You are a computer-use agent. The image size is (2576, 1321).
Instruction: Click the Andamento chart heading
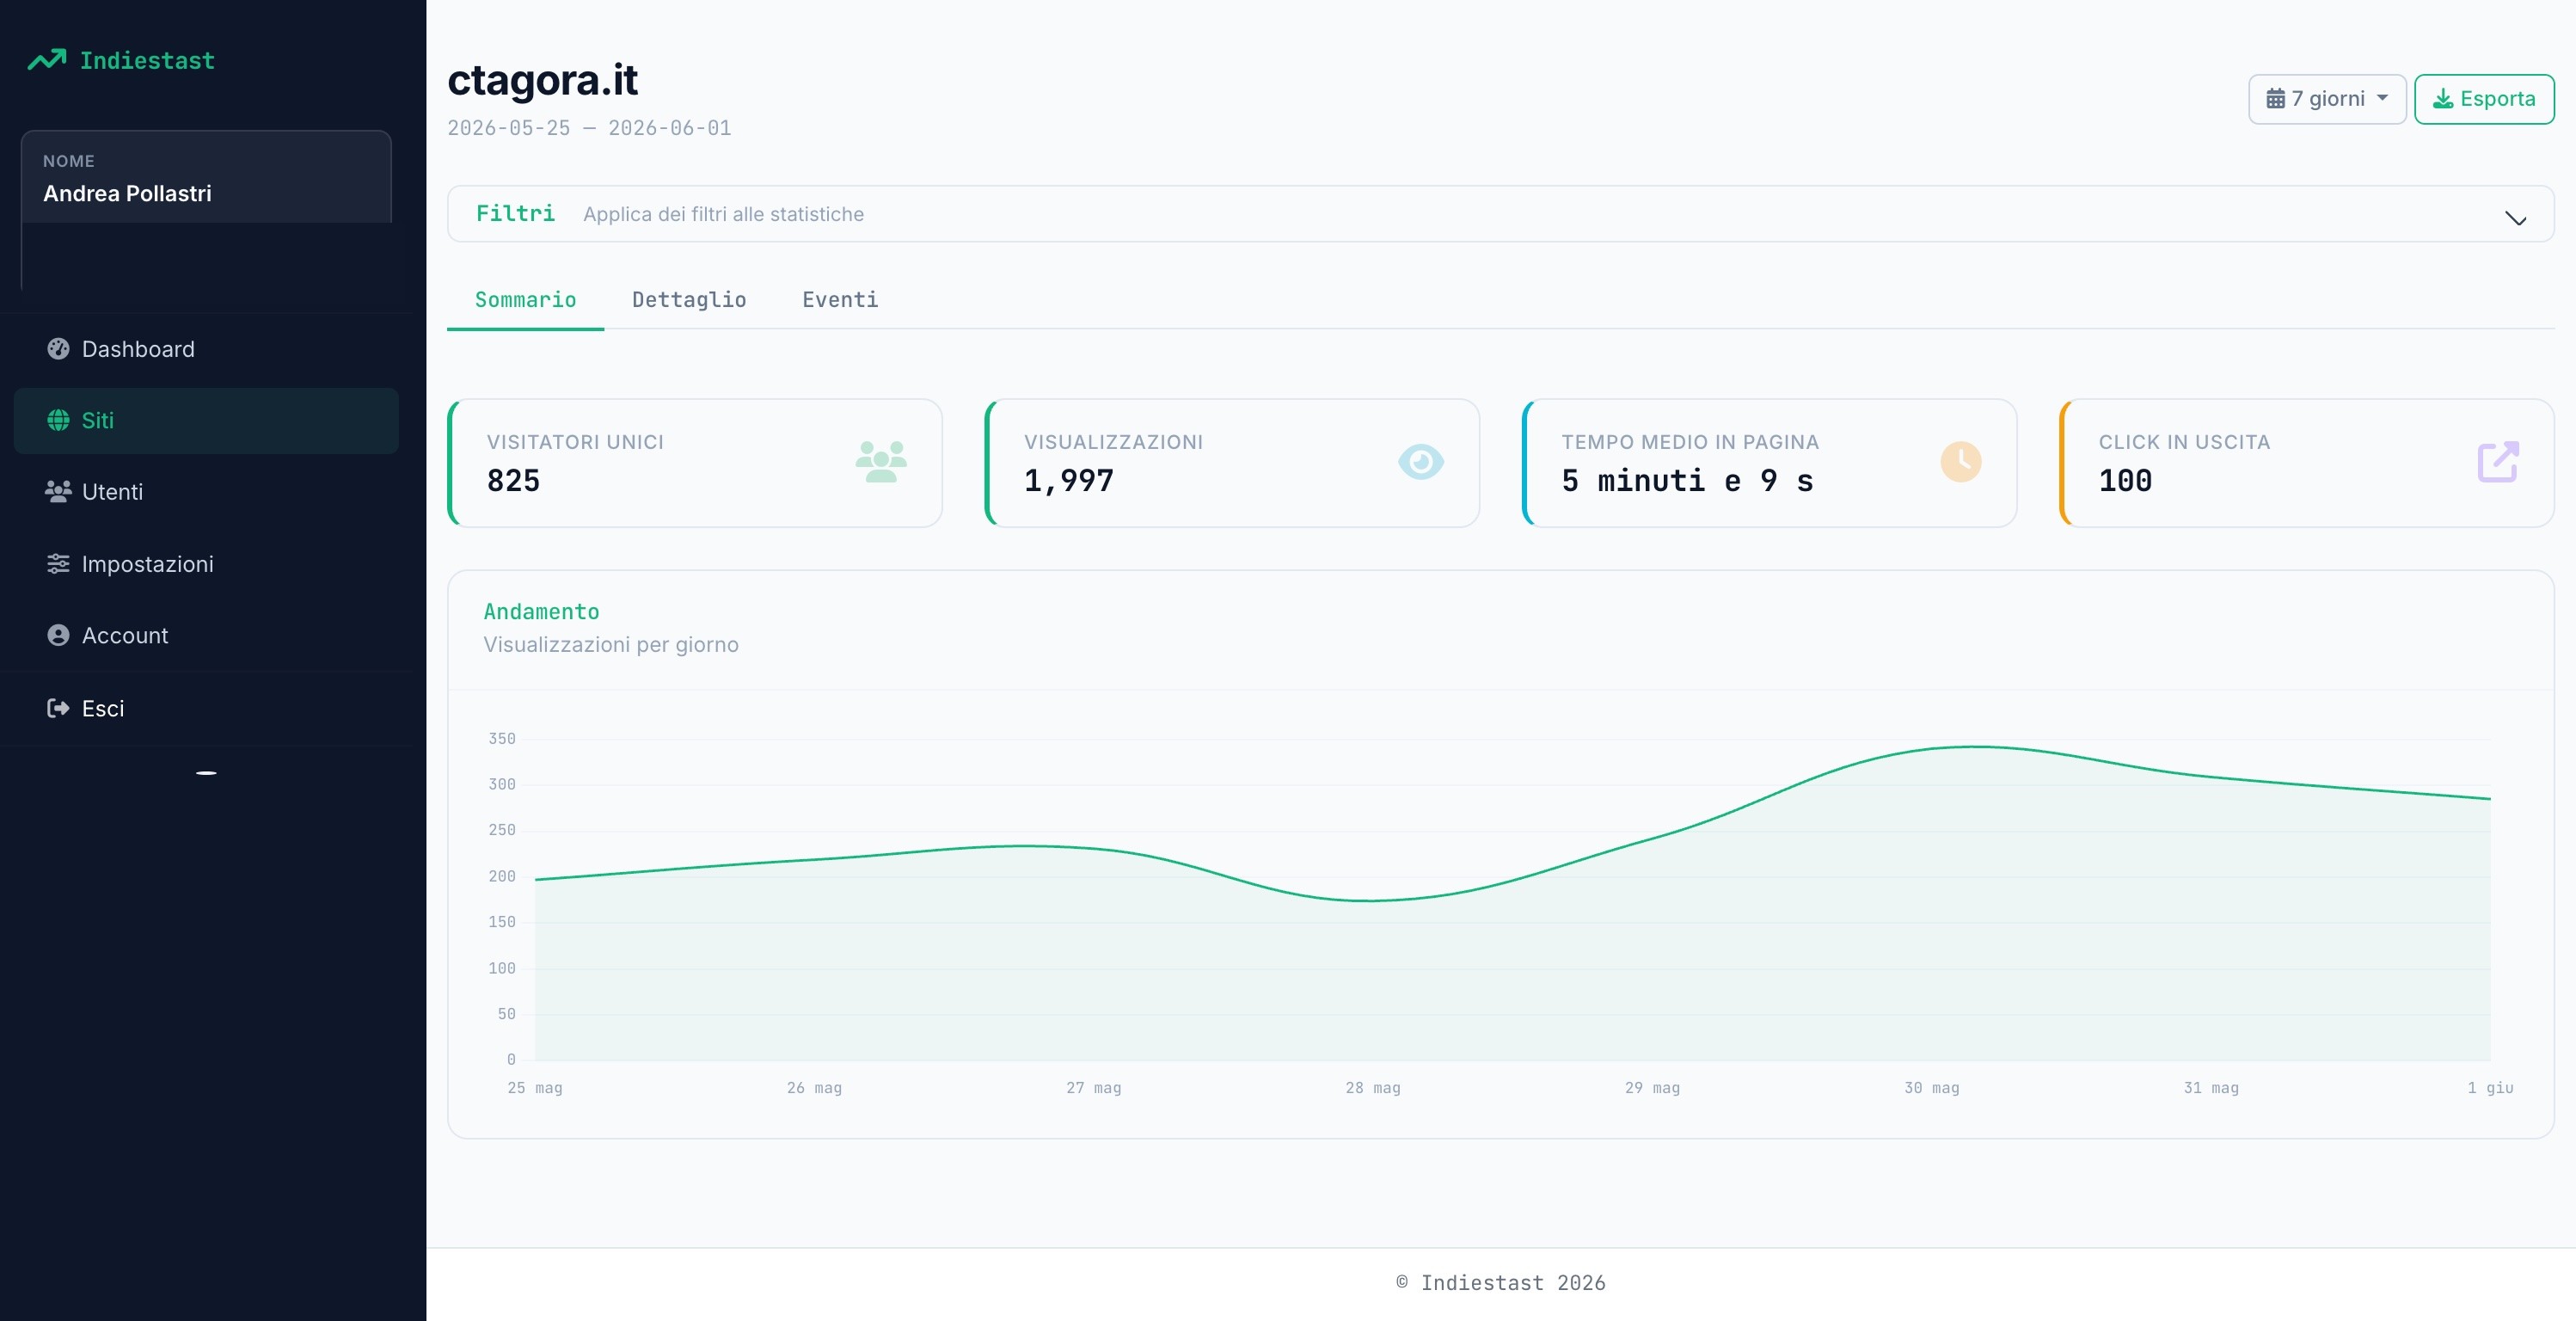click(541, 611)
